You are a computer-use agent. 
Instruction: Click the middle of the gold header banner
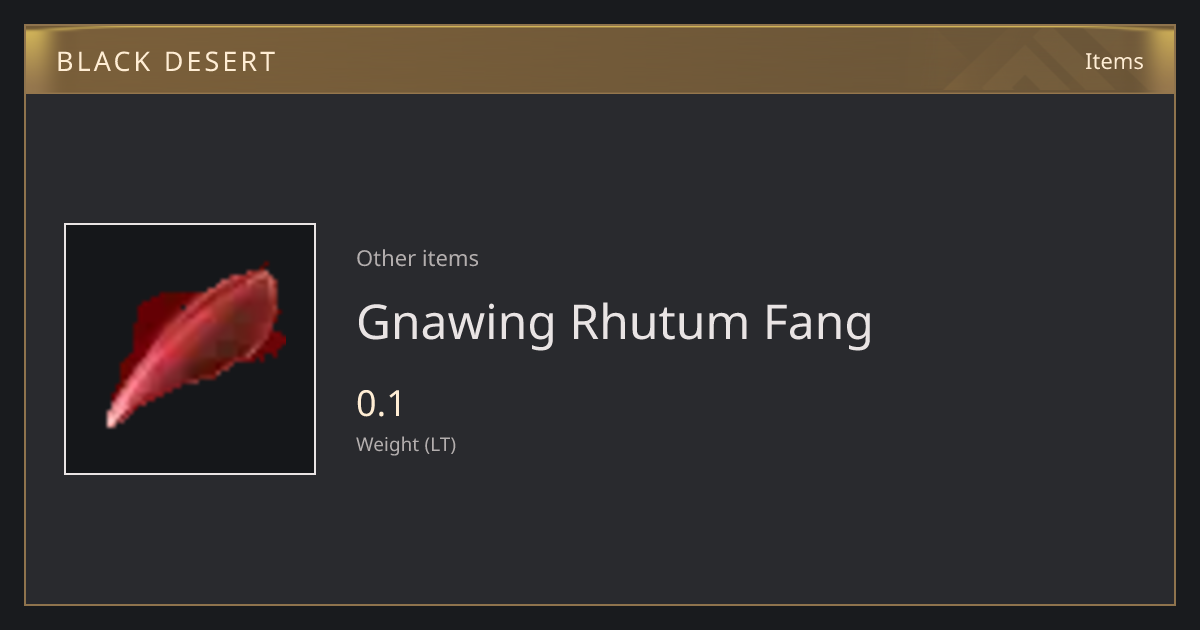[x=600, y=60]
